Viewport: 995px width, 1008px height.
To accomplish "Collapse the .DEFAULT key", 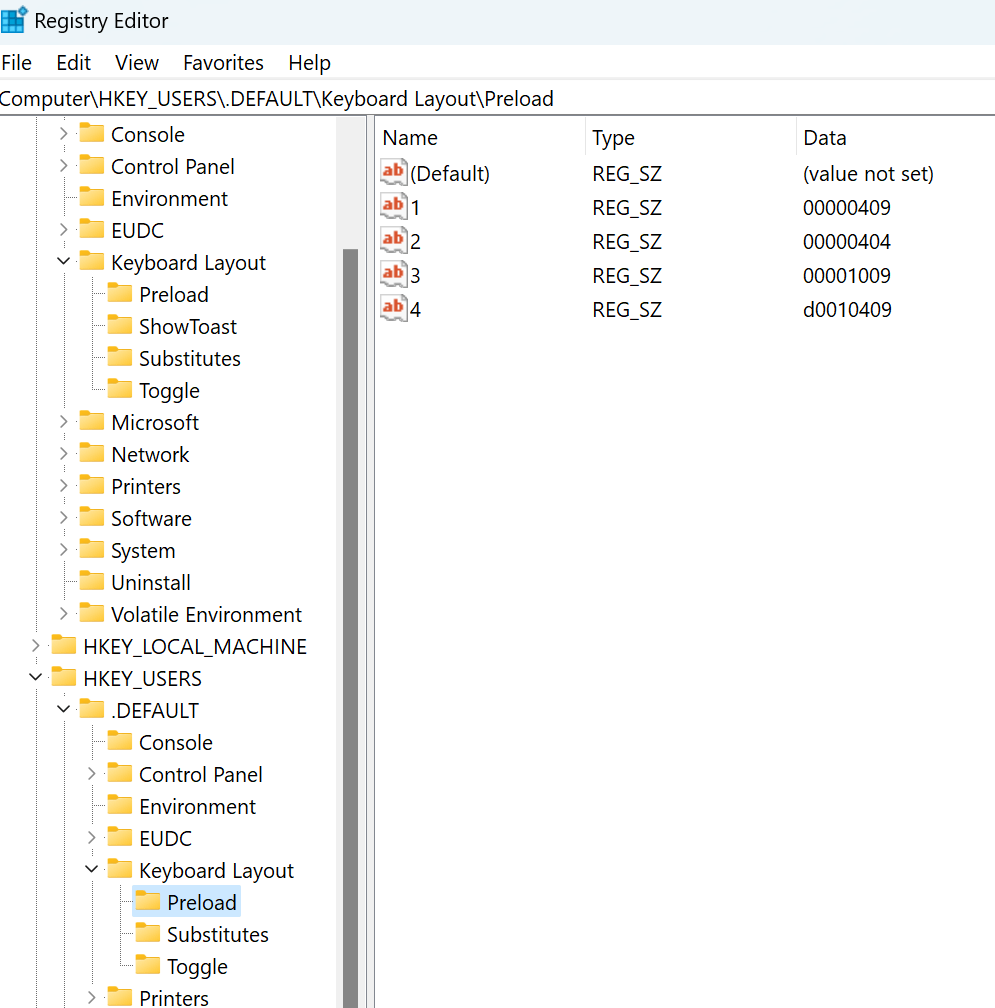I will [x=63, y=710].
